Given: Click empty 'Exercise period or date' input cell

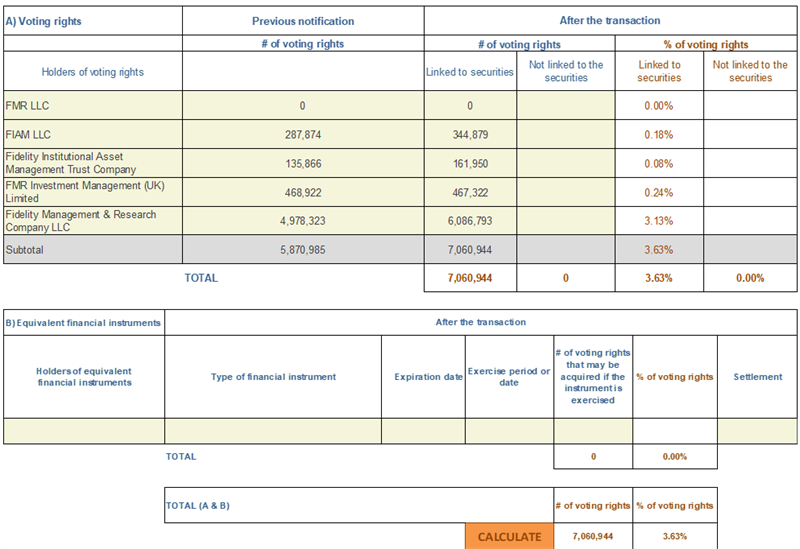Looking at the screenshot, I should [x=509, y=431].
